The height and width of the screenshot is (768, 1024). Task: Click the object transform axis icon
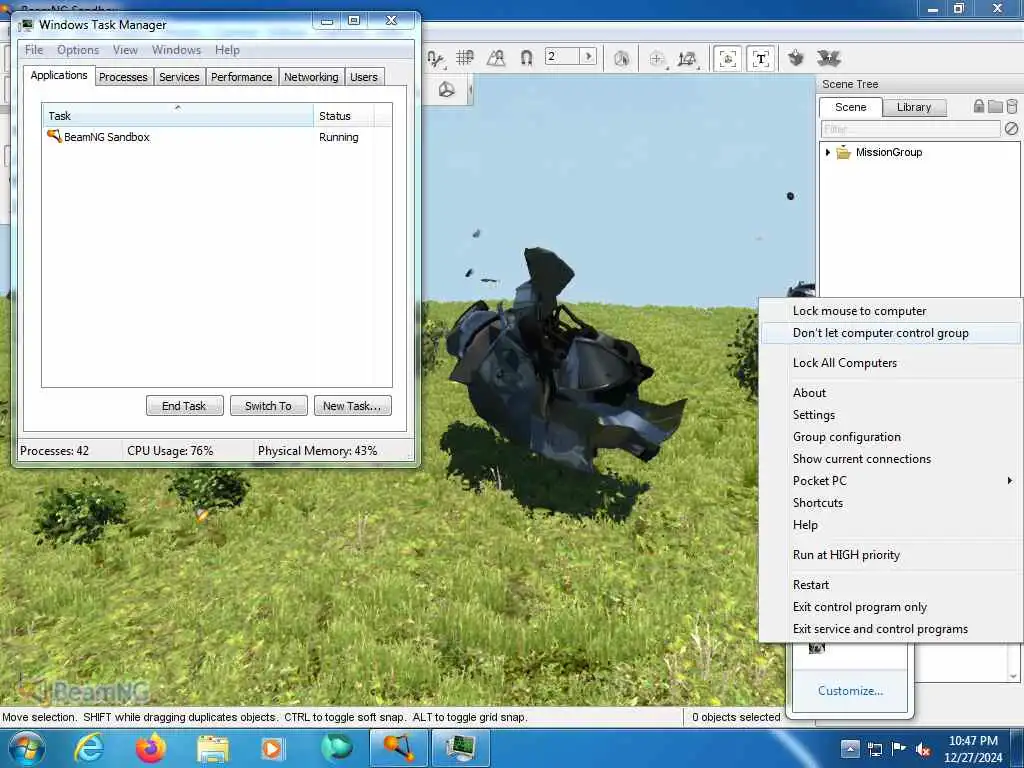pyautogui.click(x=687, y=59)
